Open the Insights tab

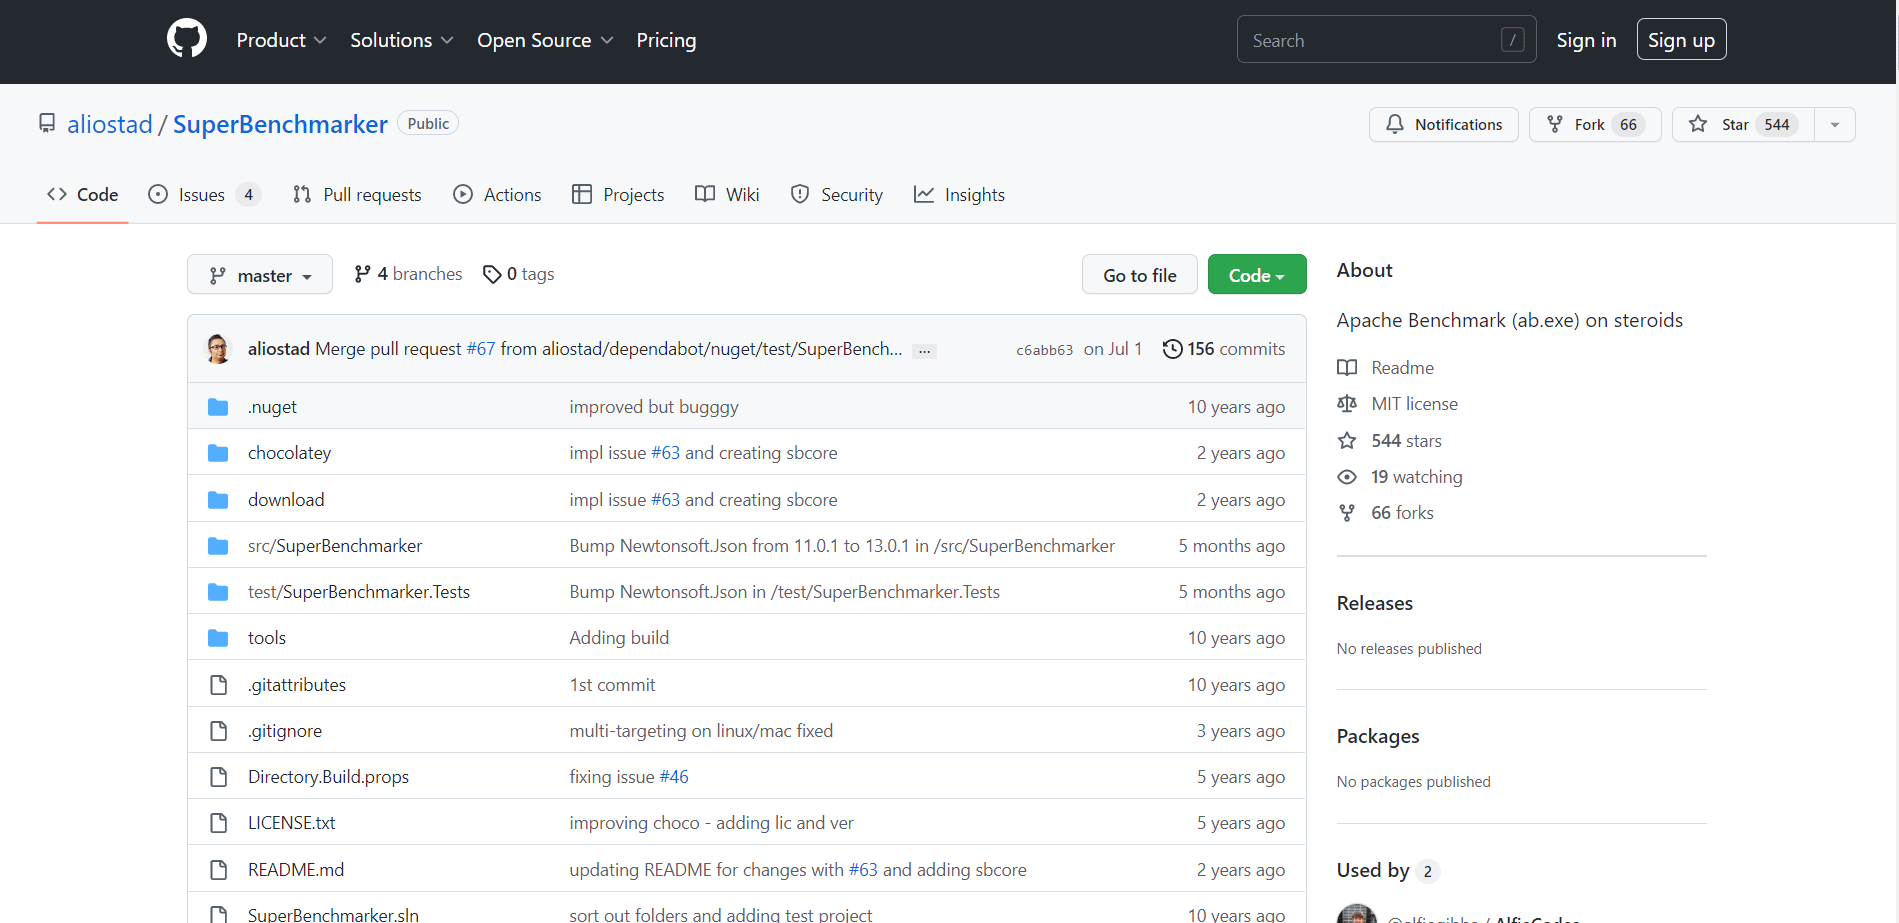point(960,195)
